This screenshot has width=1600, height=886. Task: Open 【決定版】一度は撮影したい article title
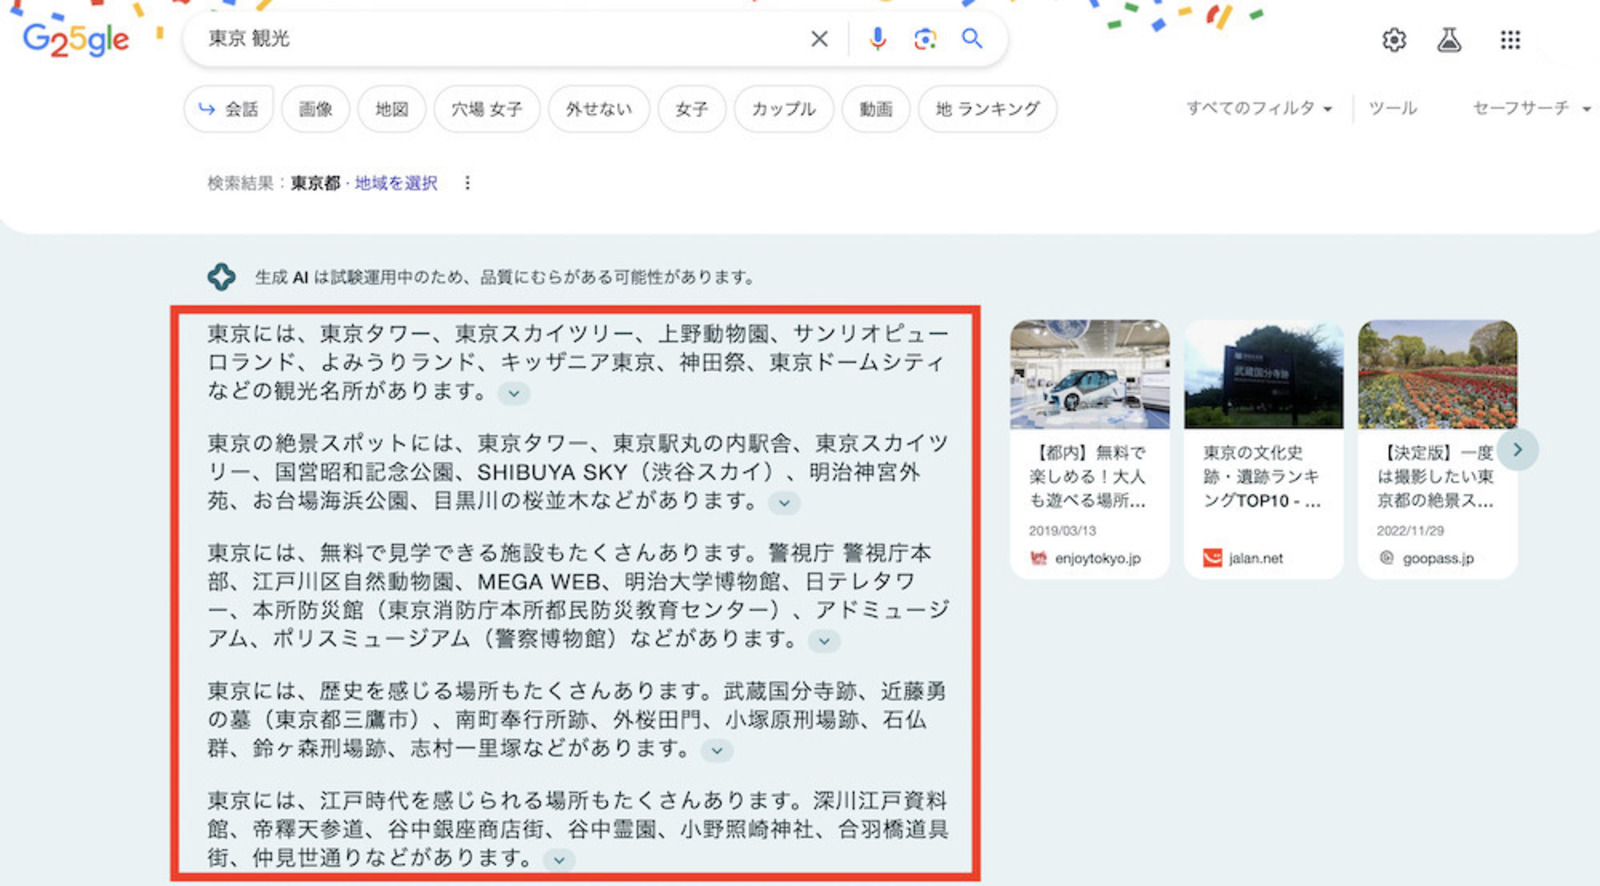(1436, 477)
